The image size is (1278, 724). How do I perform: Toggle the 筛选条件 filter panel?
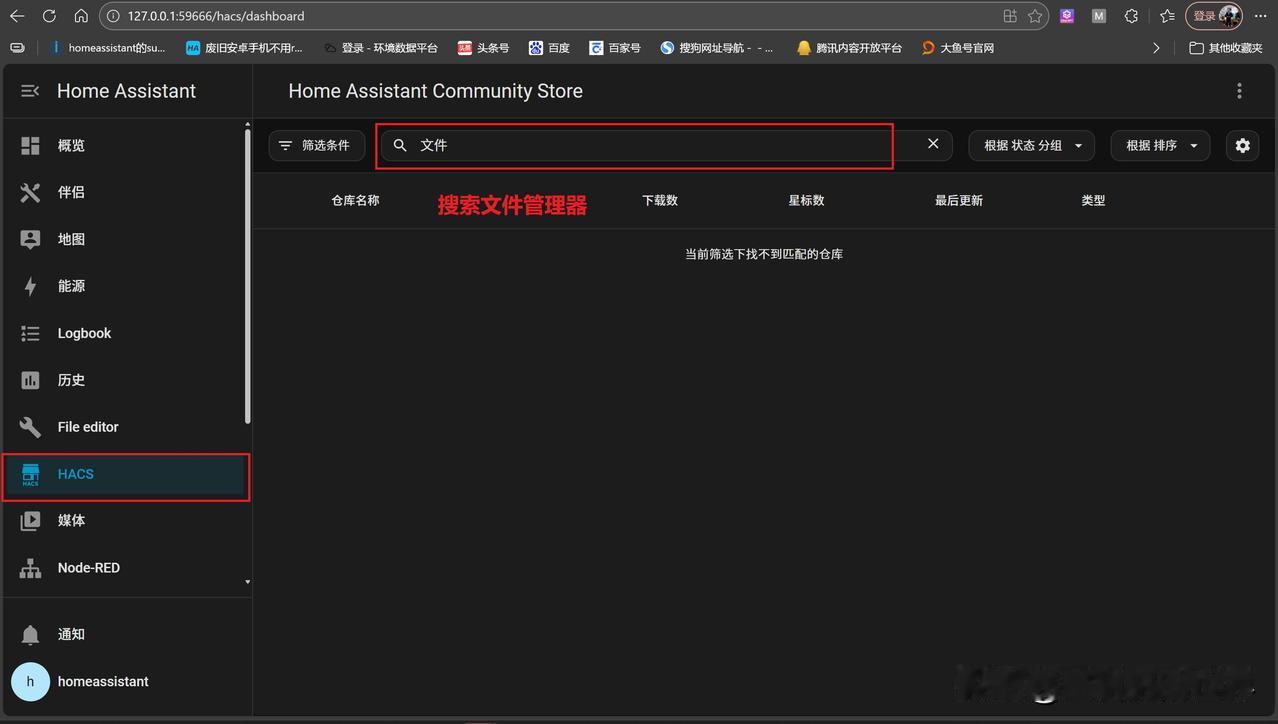(316, 144)
